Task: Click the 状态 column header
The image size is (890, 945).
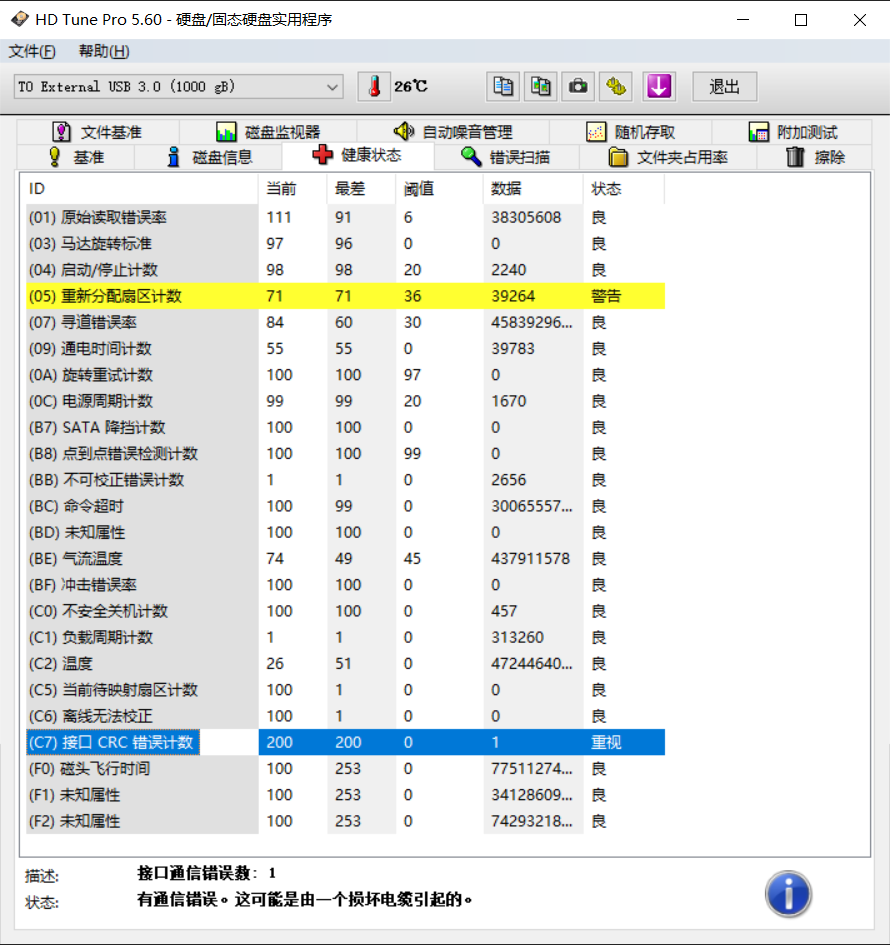Action: point(606,189)
